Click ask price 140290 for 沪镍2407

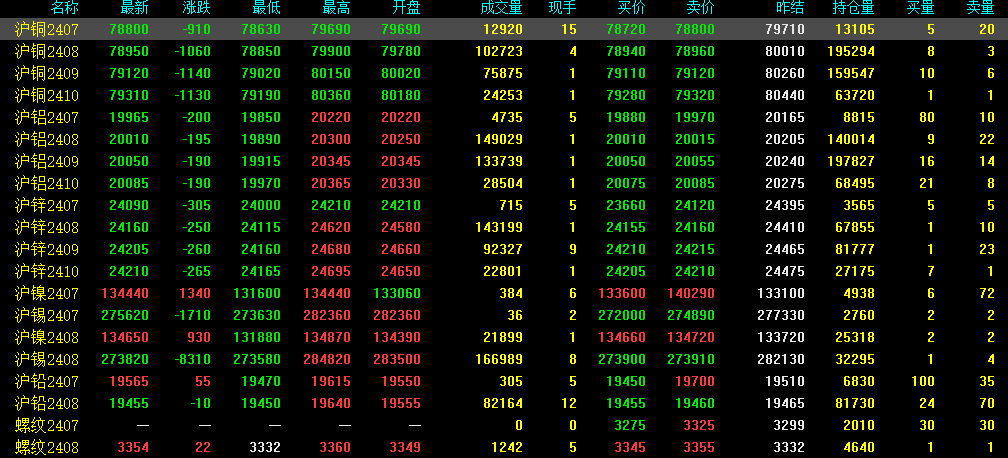tap(691, 293)
